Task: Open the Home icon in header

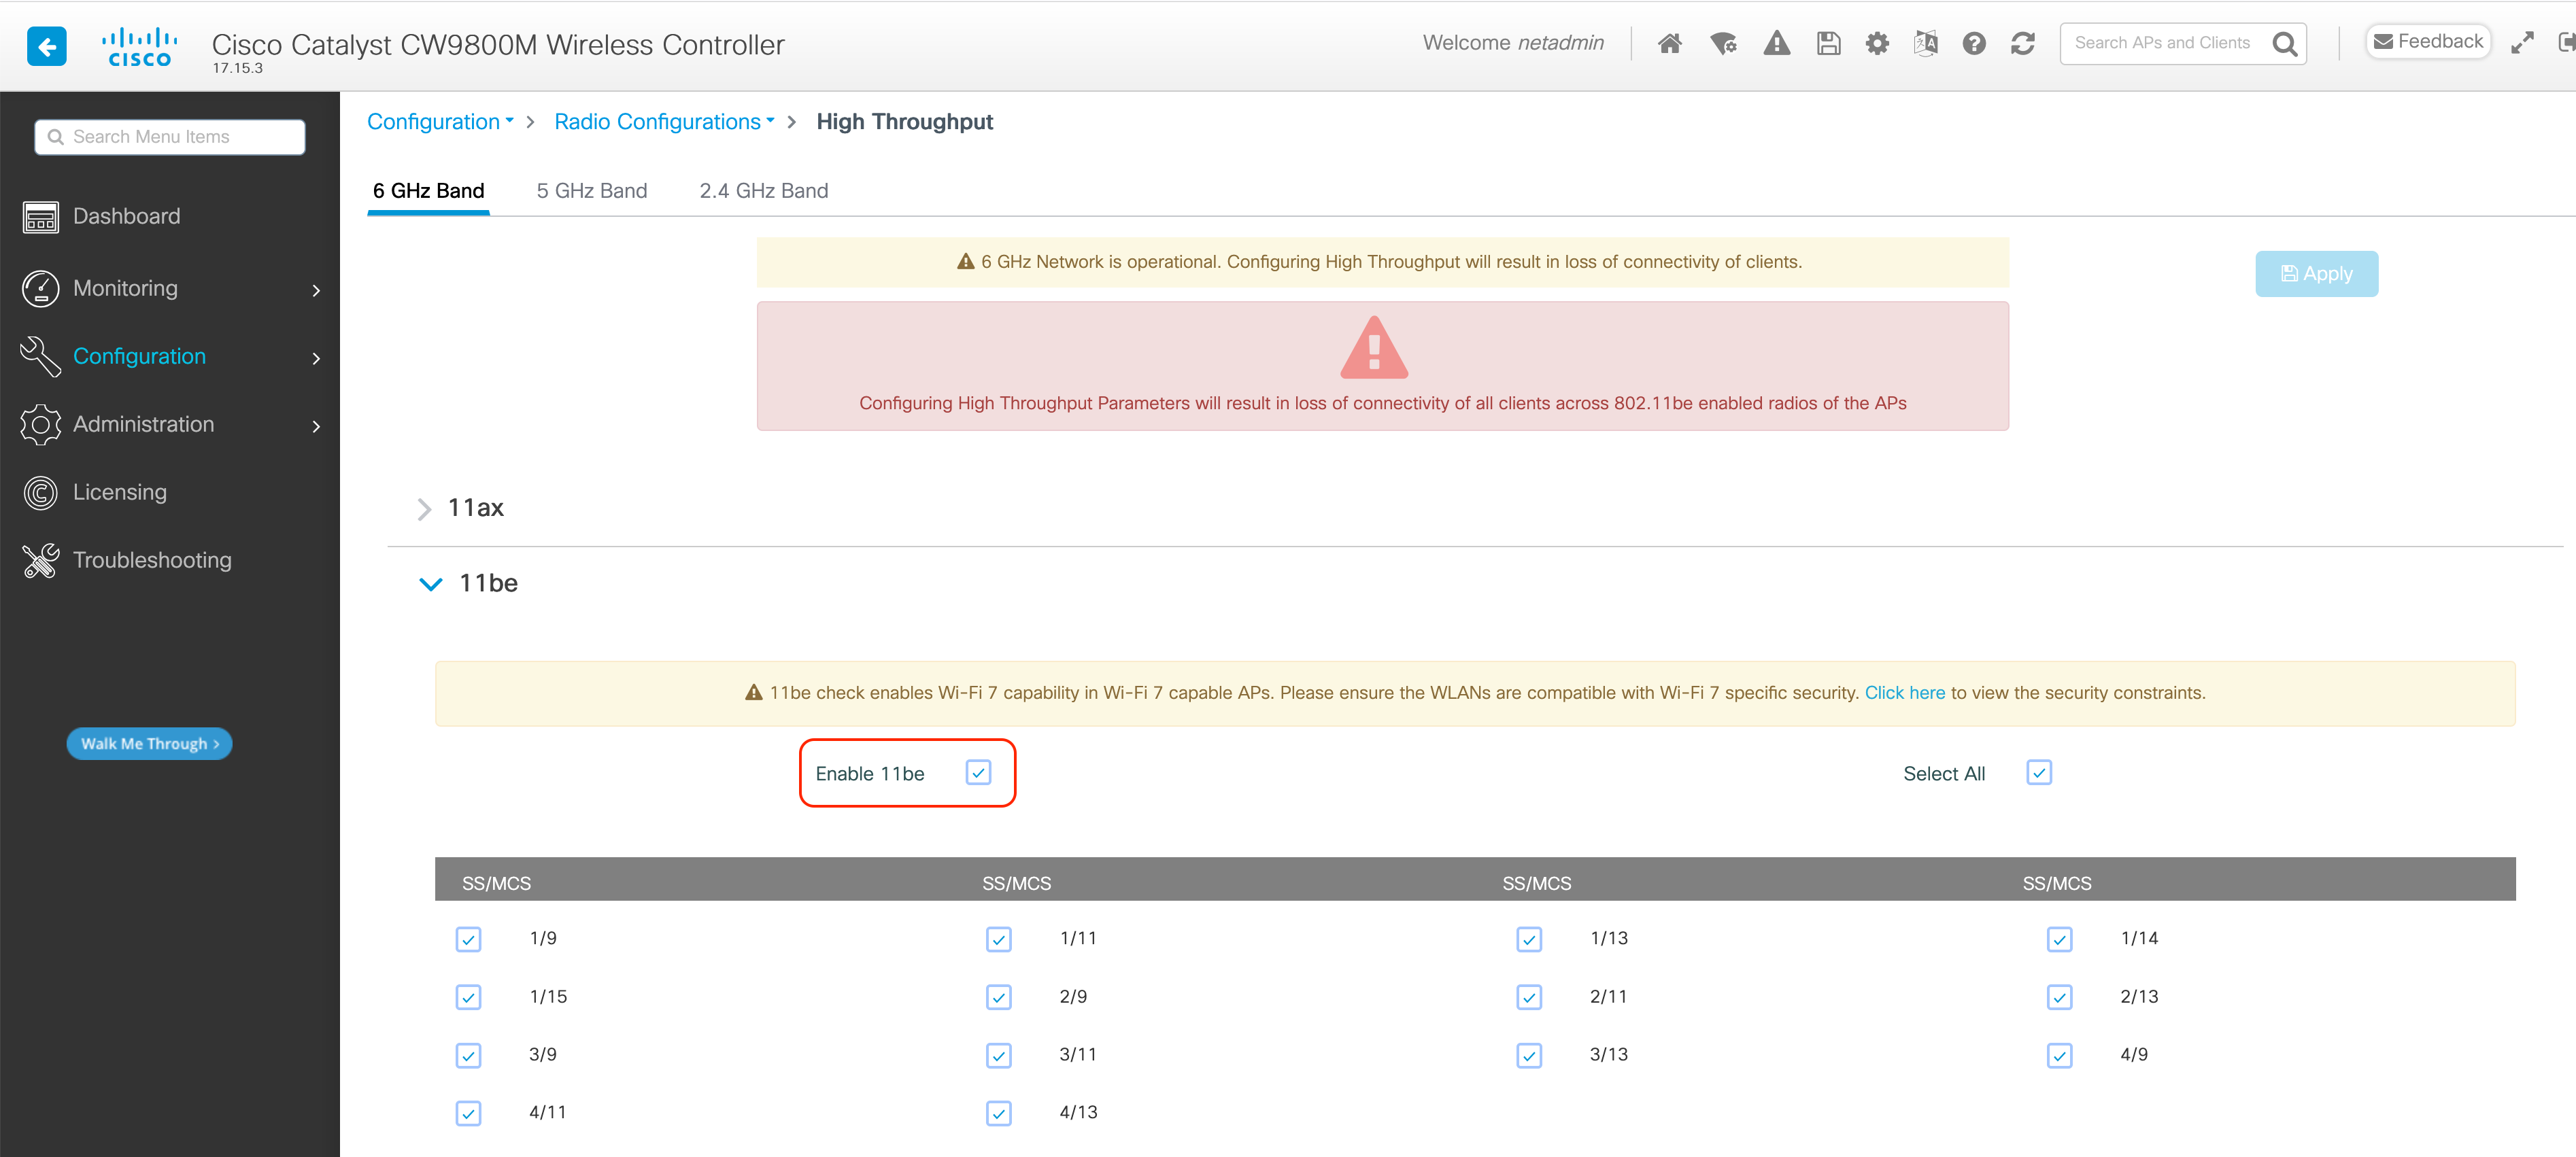Action: click(1669, 43)
